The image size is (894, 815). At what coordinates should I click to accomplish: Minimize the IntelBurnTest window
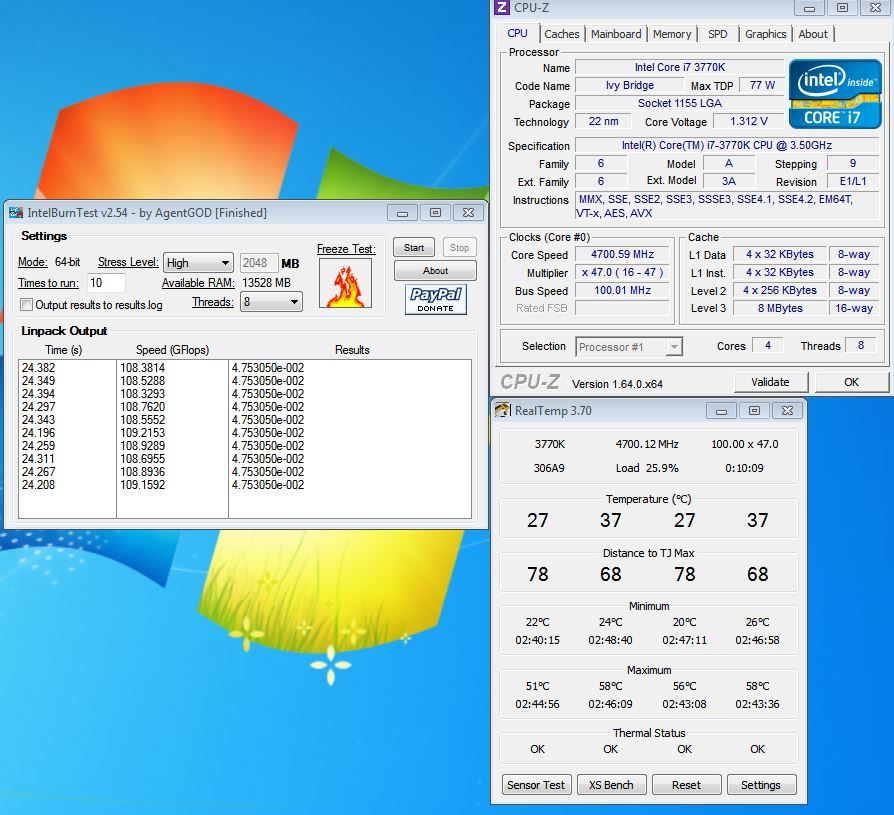click(403, 213)
